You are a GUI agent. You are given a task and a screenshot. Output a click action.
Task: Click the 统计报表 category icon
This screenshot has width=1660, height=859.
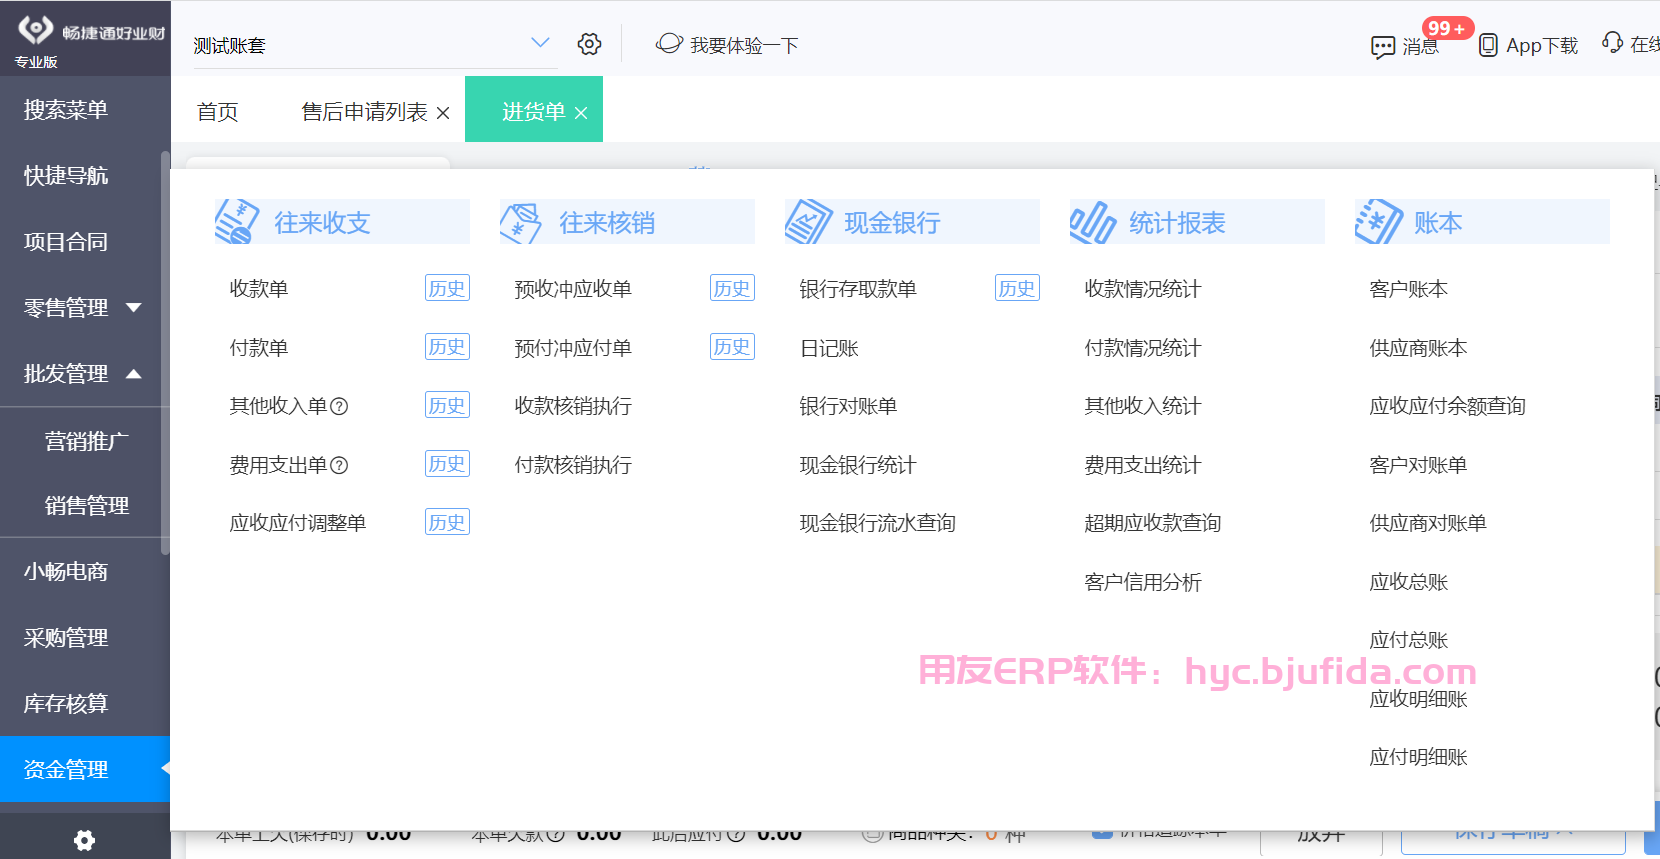1093,222
